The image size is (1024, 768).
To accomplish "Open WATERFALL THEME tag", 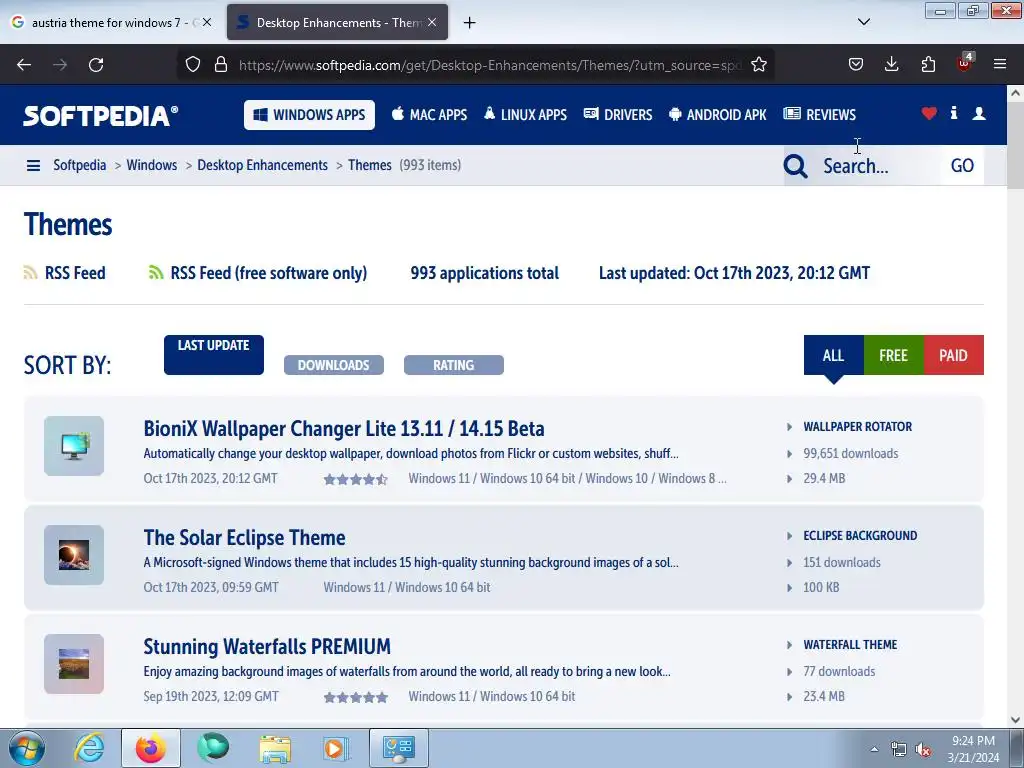I will (850, 645).
